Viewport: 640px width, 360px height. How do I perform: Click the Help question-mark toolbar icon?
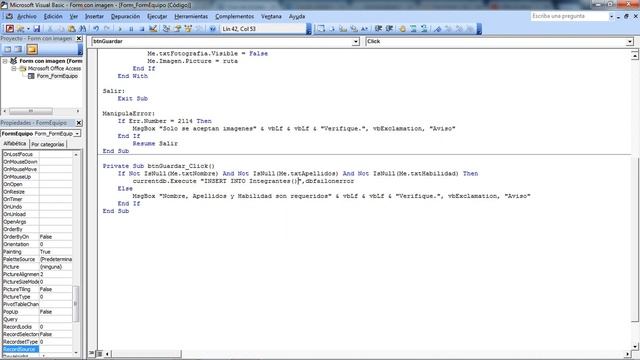pos(212,29)
